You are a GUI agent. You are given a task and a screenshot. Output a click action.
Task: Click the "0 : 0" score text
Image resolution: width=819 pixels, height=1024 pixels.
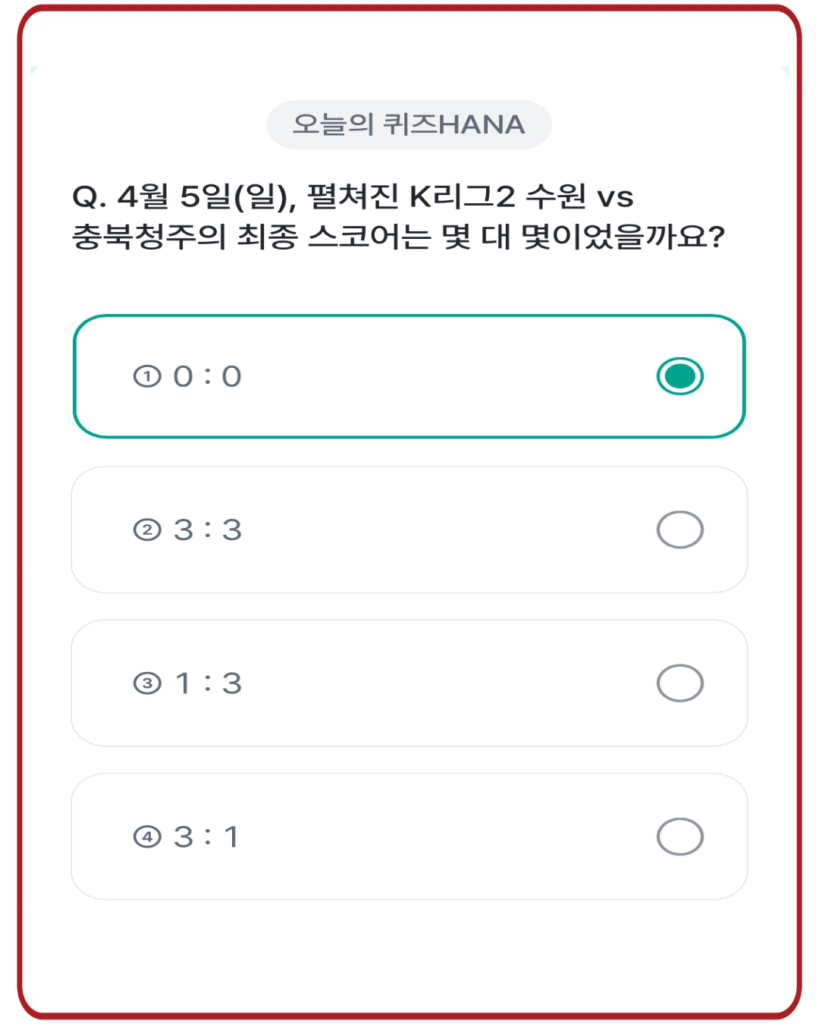[x=208, y=377]
